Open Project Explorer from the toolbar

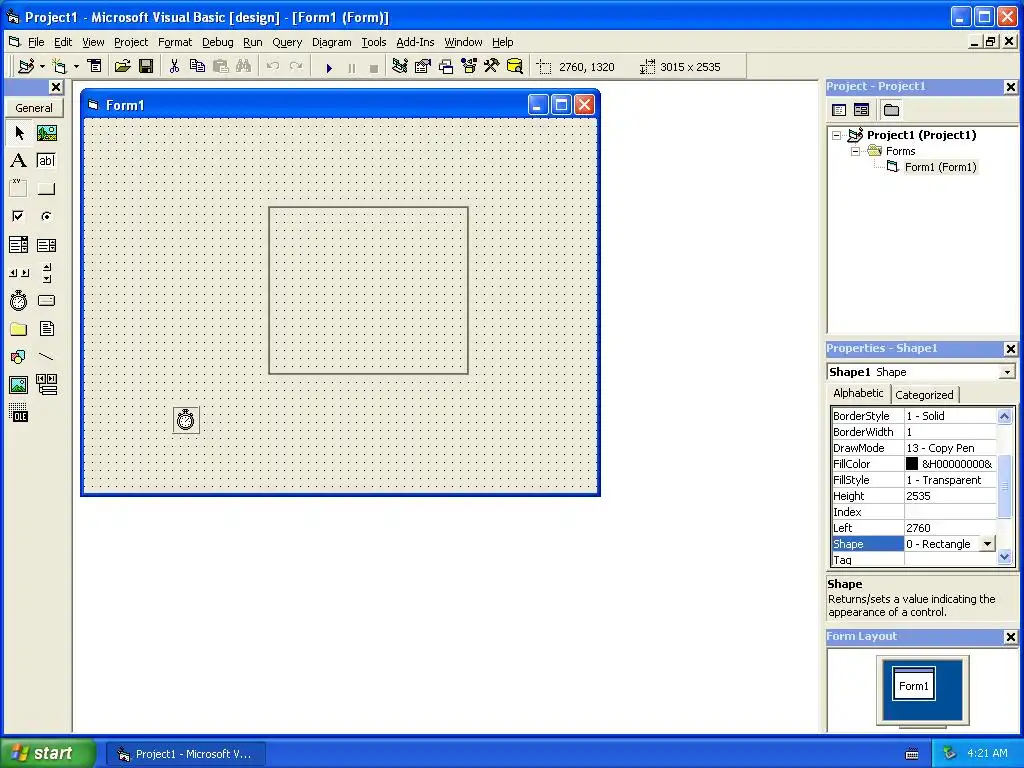point(400,66)
